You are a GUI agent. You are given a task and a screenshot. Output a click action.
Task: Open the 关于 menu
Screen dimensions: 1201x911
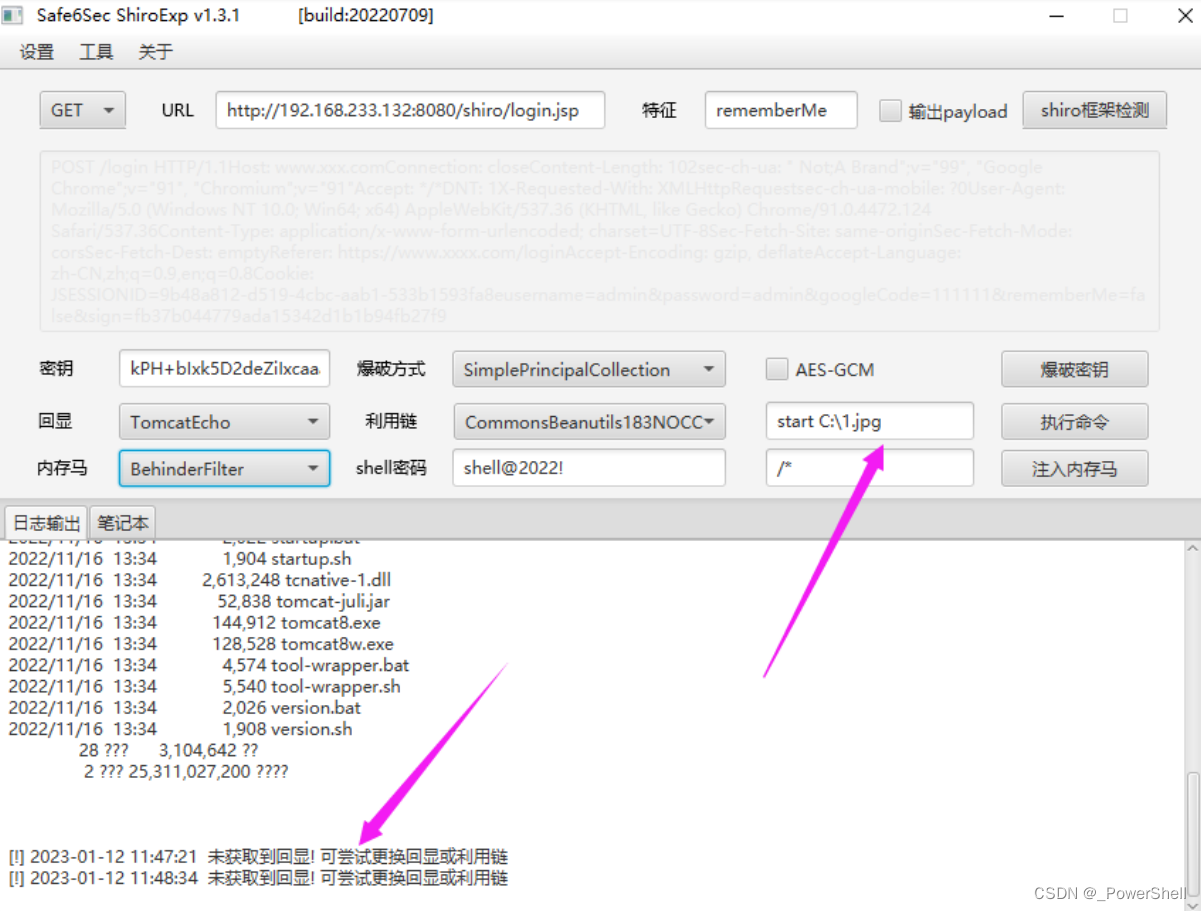pos(156,53)
